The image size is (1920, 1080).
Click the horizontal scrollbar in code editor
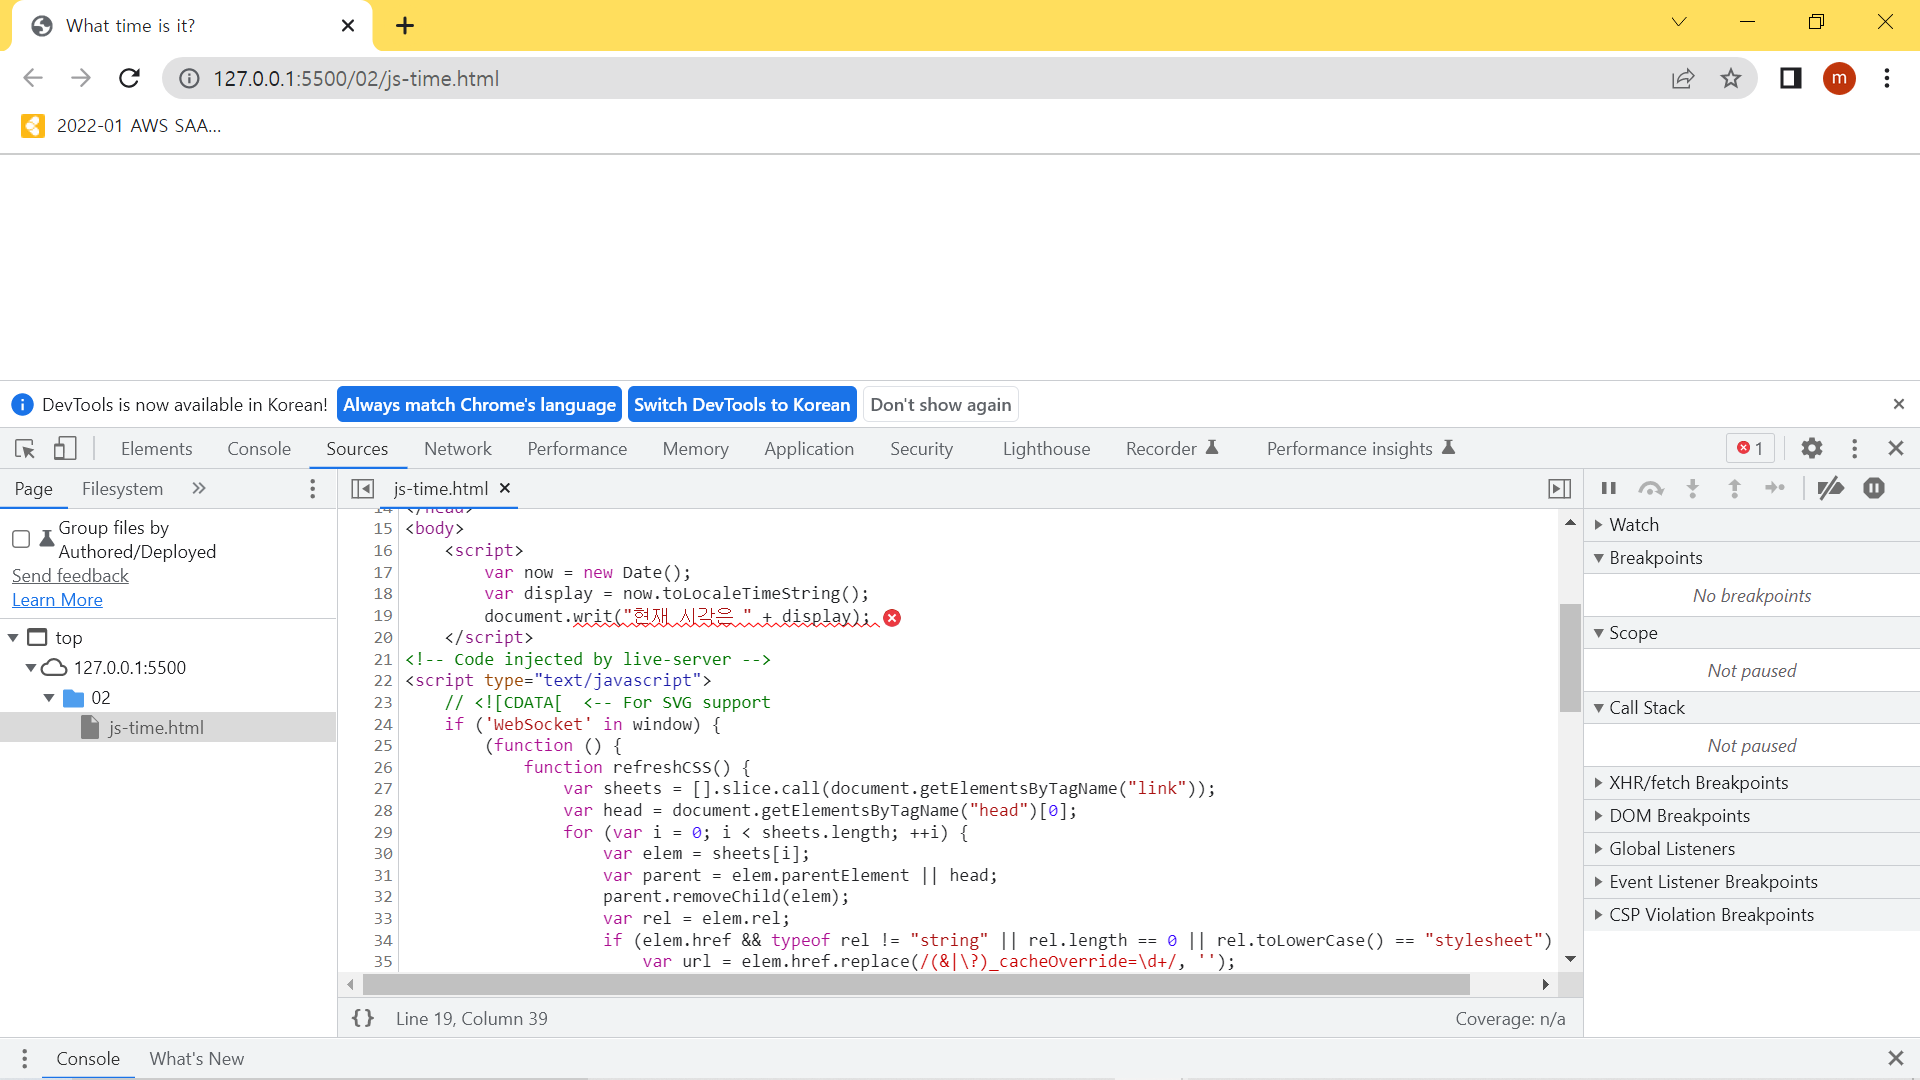(x=915, y=985)
